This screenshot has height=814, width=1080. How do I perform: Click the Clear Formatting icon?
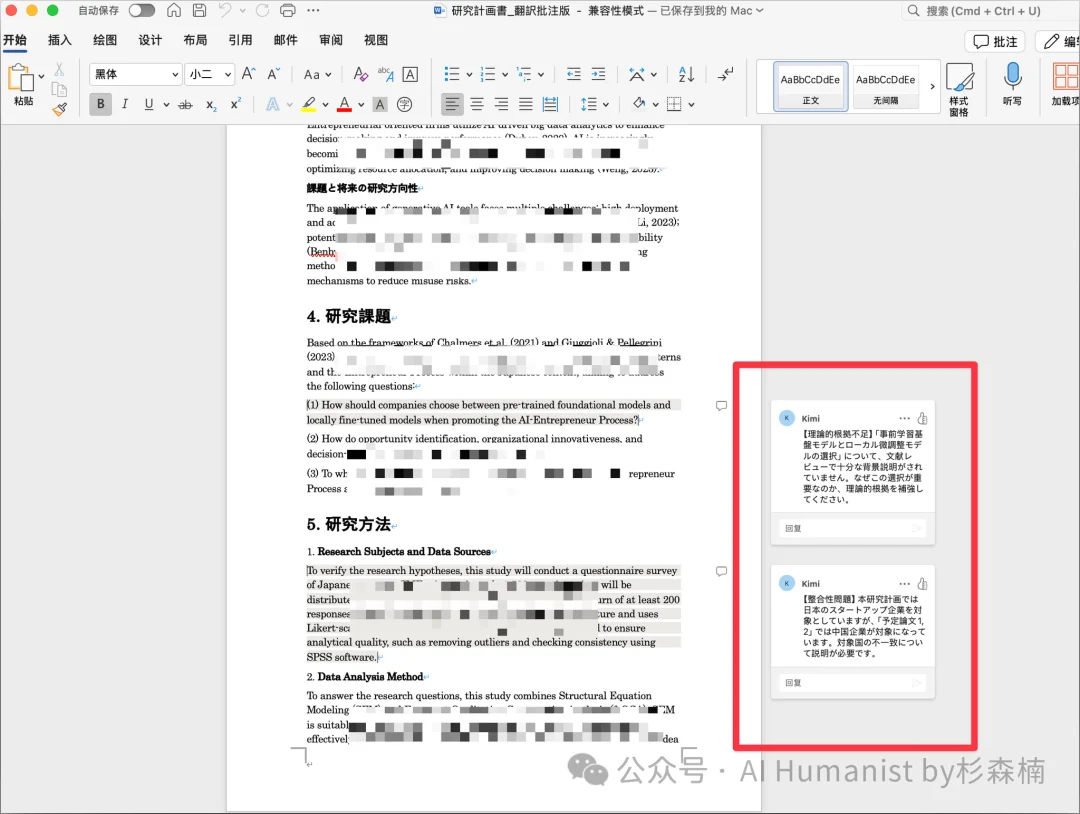point(360,74)
